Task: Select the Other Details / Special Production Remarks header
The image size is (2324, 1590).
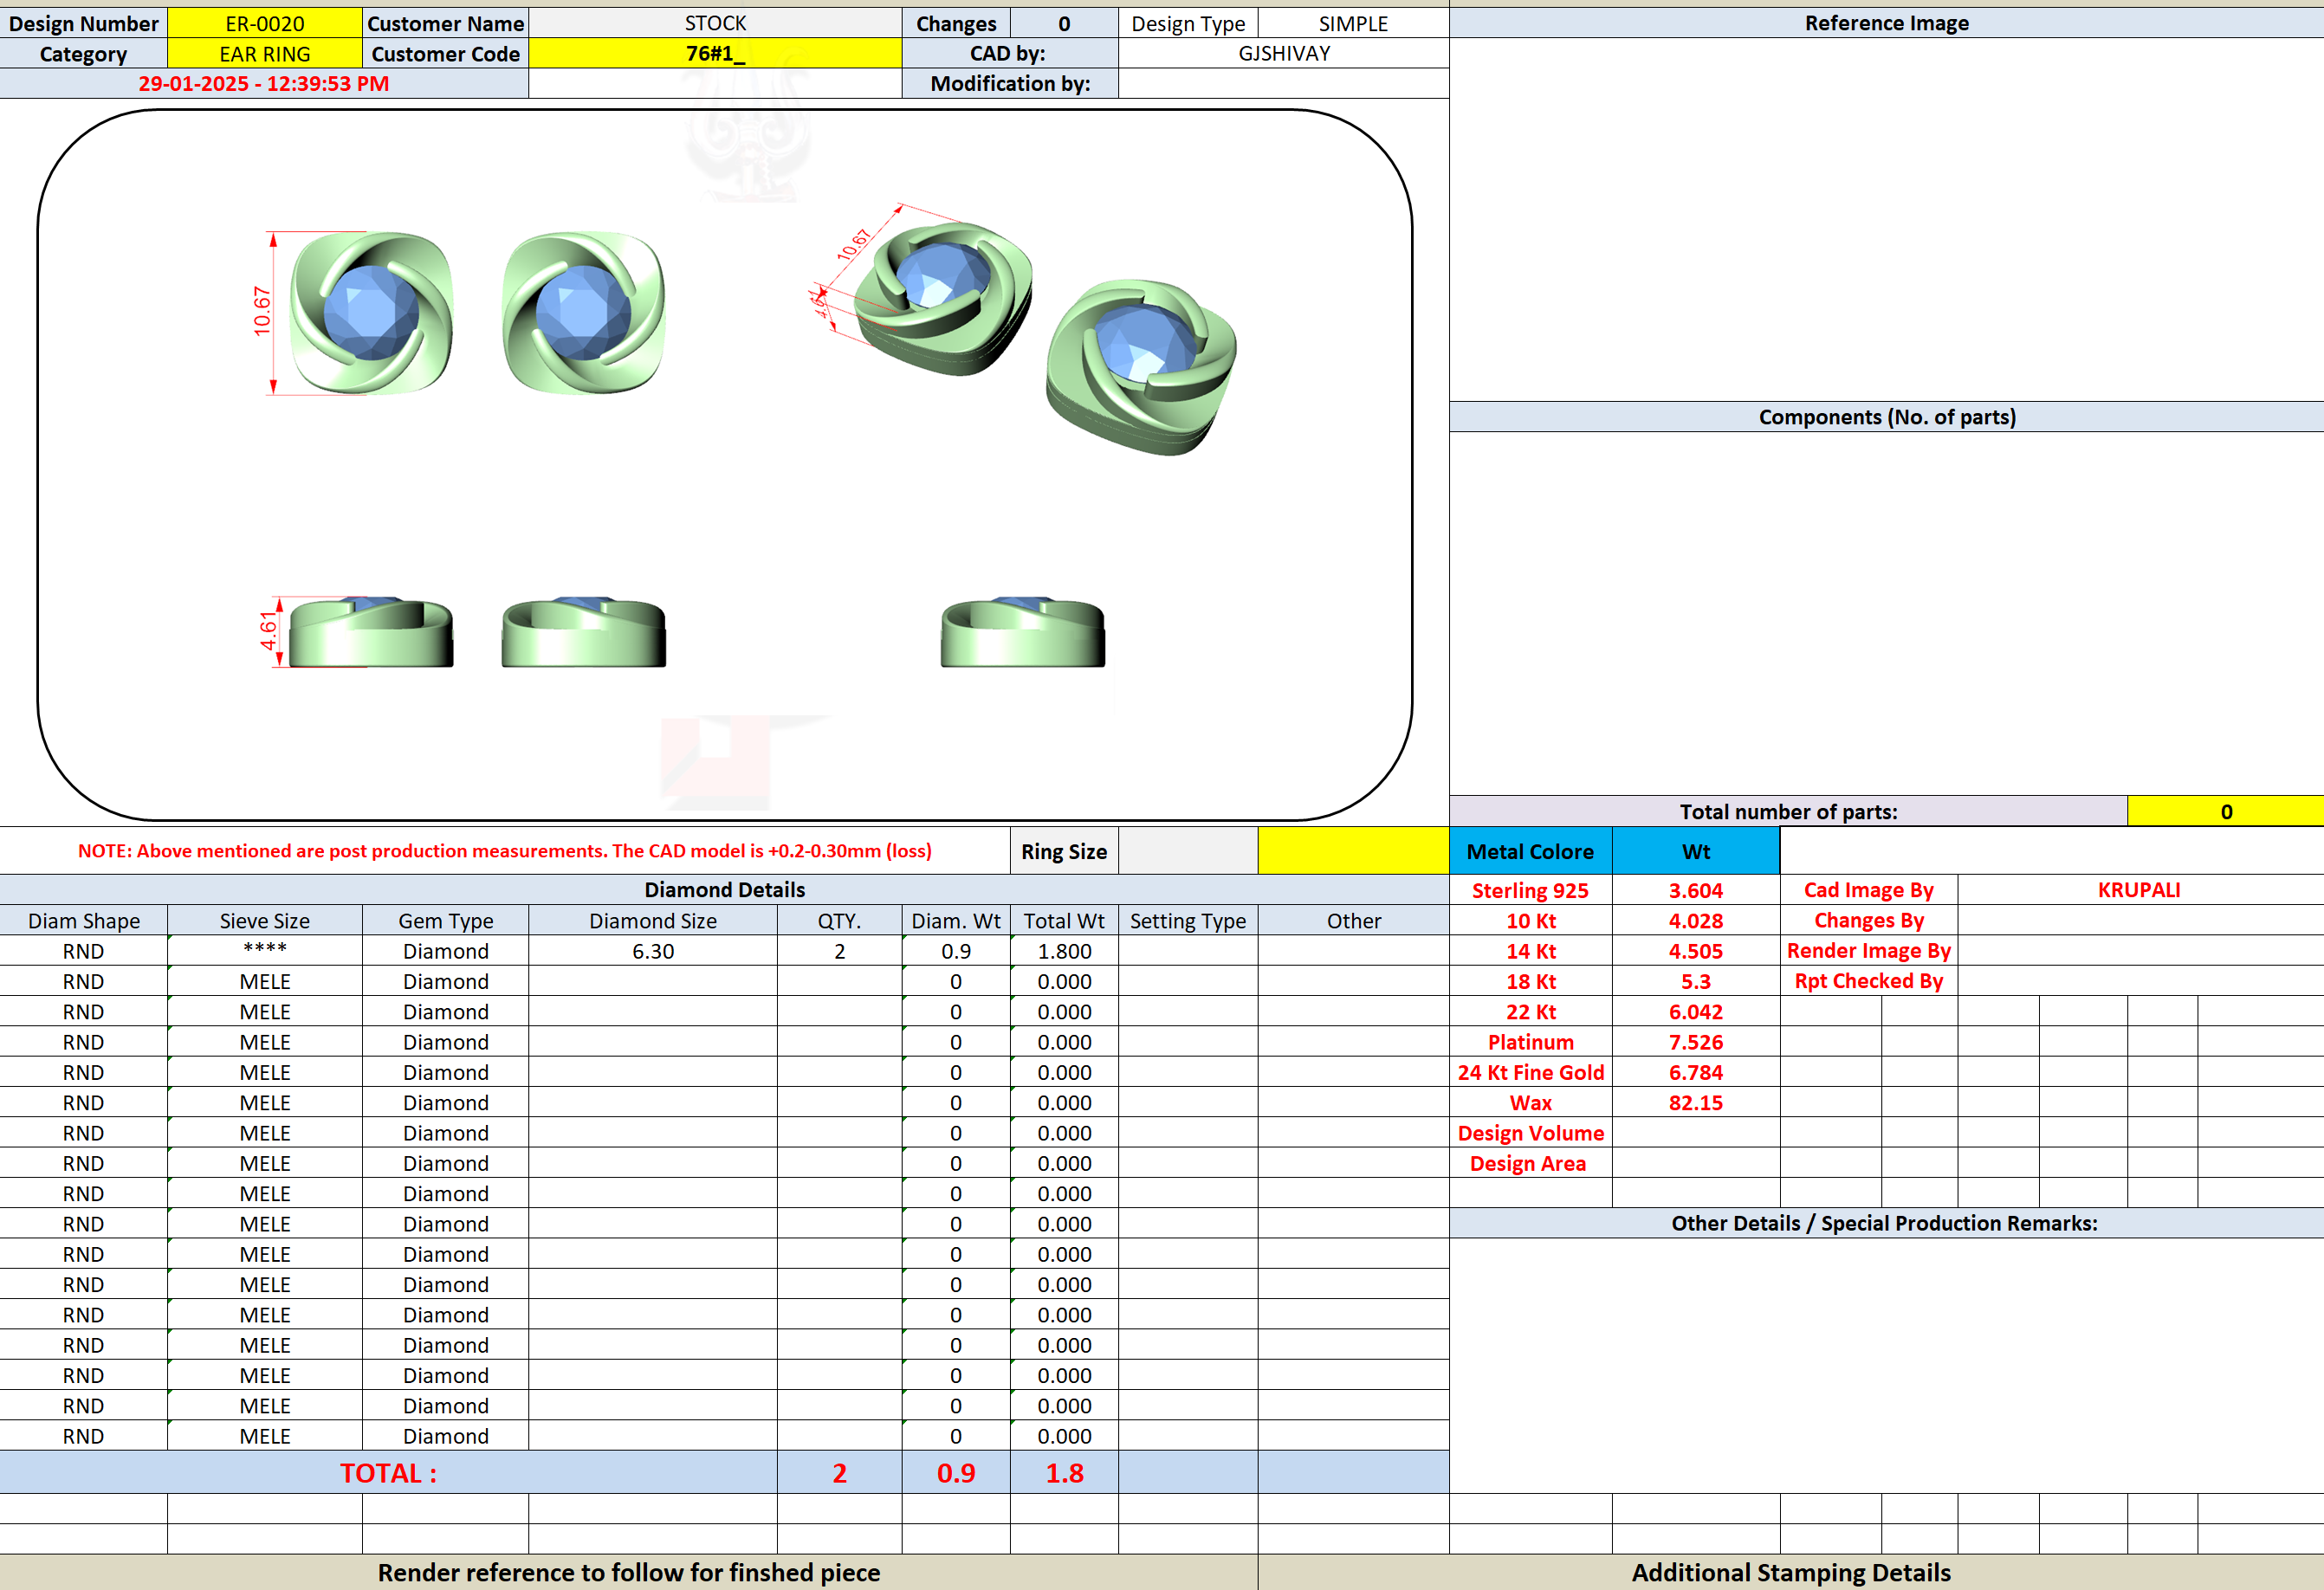Action: 1886,1223
